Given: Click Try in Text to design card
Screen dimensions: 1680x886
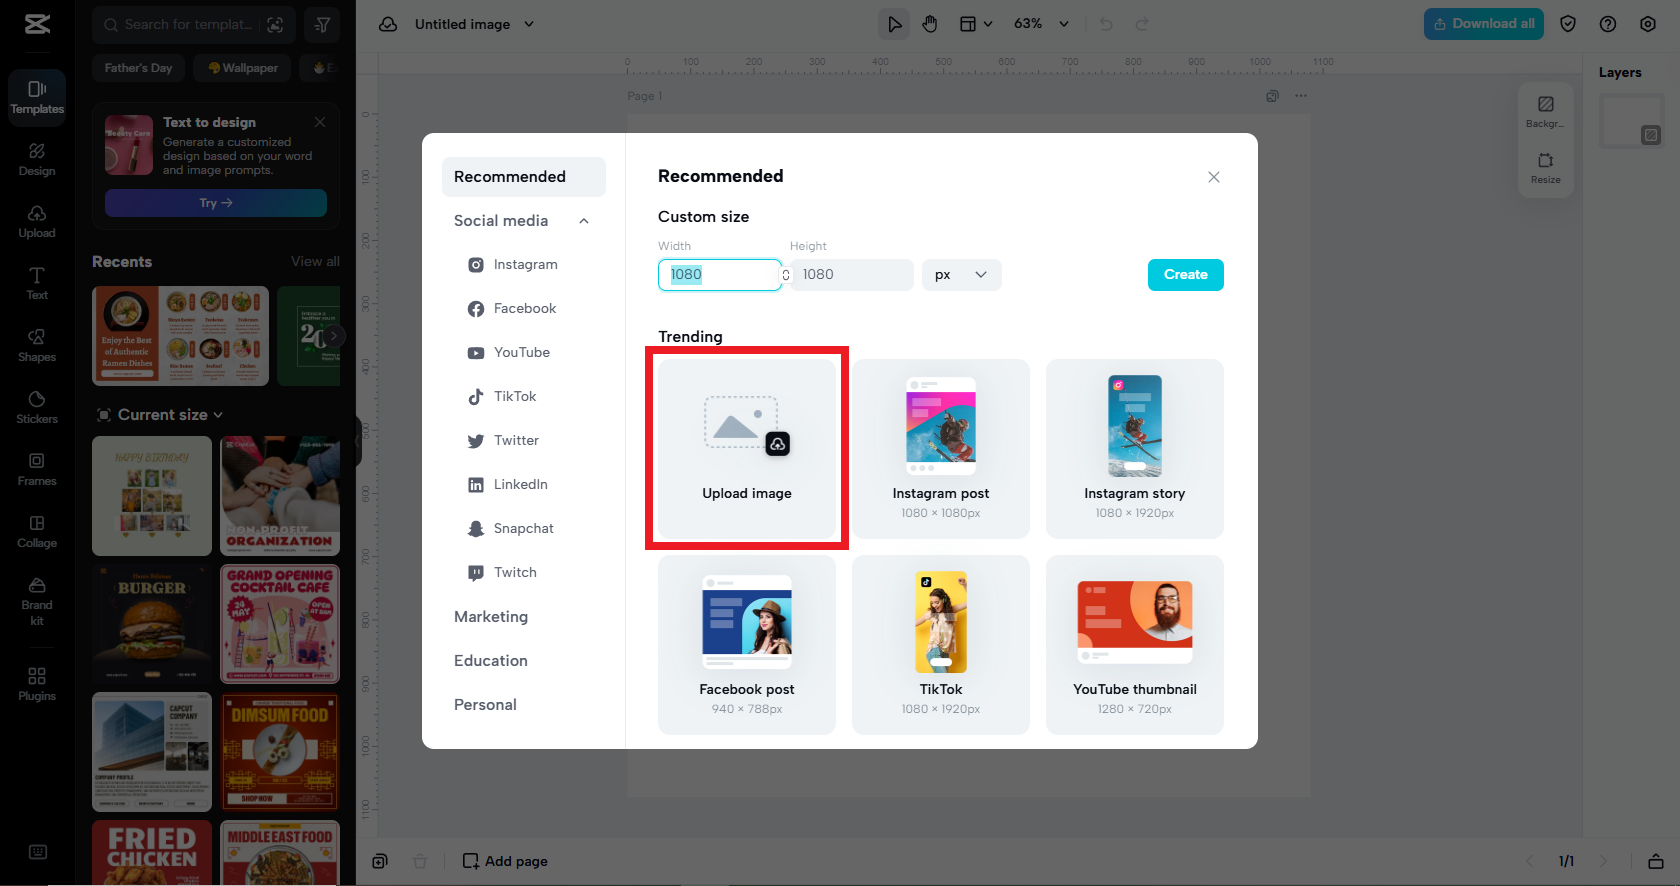Looking at the screenshot, I should click(x=216, y=203).
